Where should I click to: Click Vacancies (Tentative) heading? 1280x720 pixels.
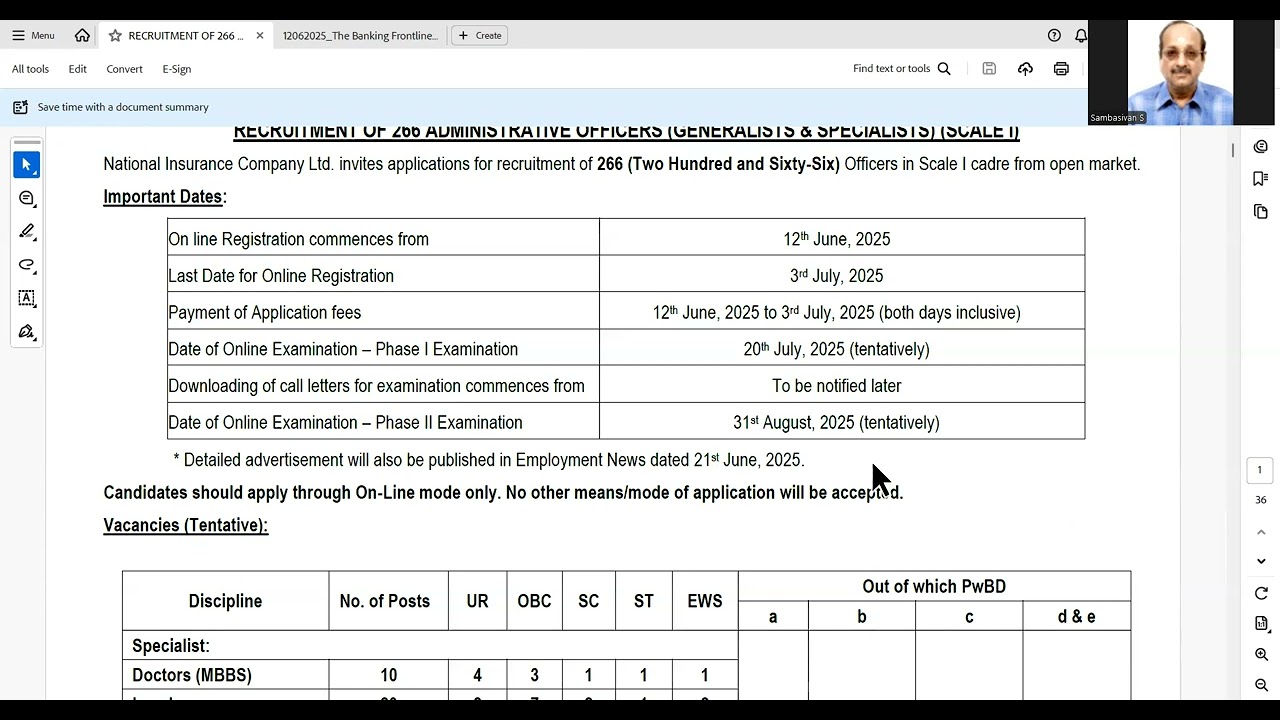186,525
